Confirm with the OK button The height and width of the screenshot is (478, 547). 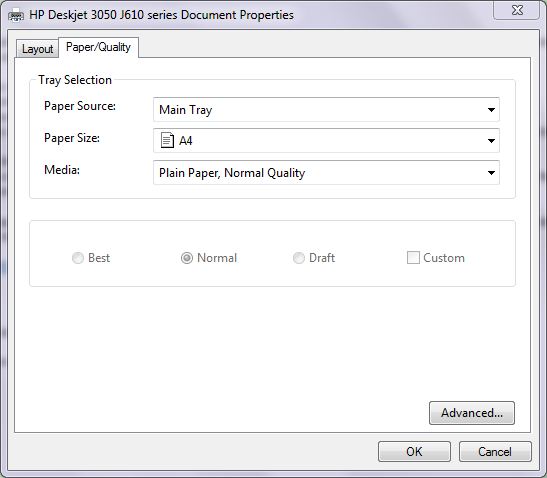414,451
